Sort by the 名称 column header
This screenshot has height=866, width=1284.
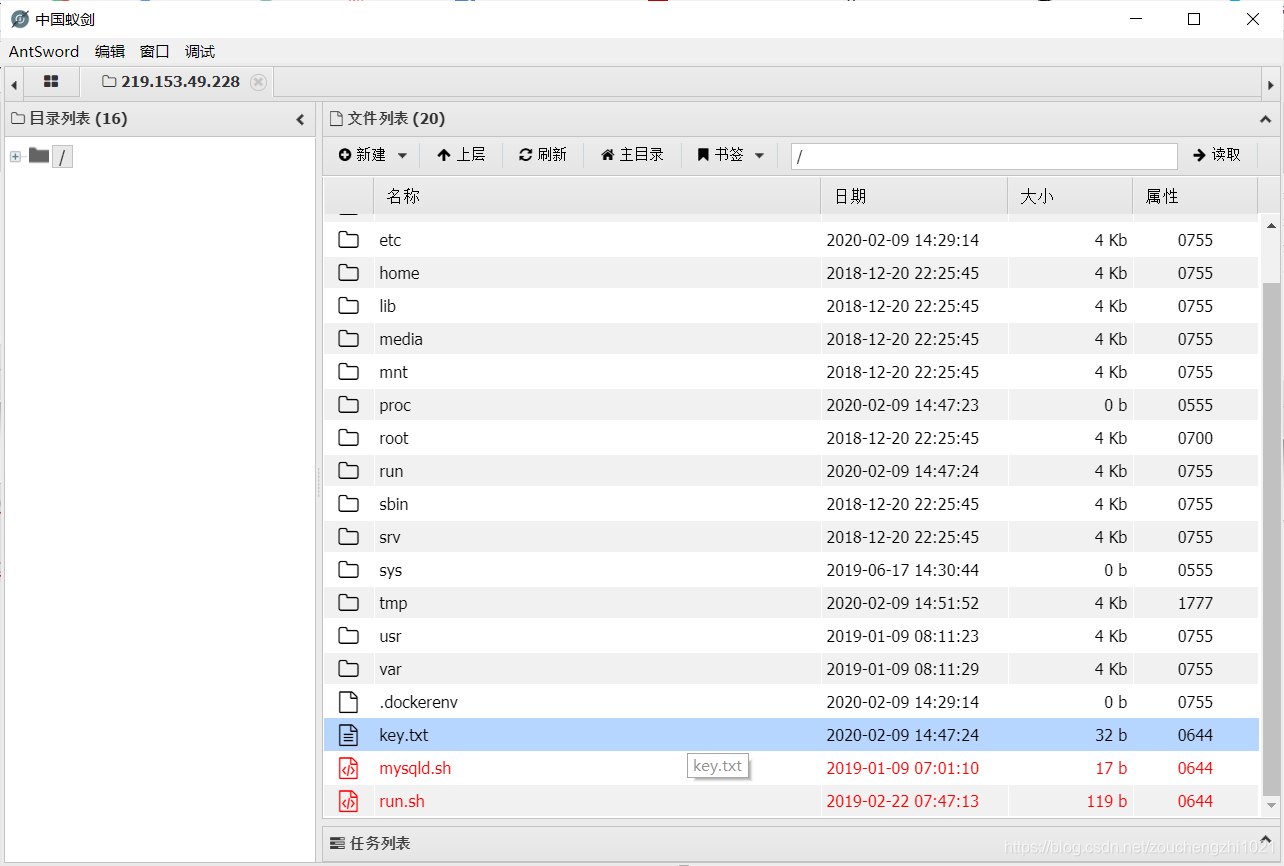click(x=597, y=197)
